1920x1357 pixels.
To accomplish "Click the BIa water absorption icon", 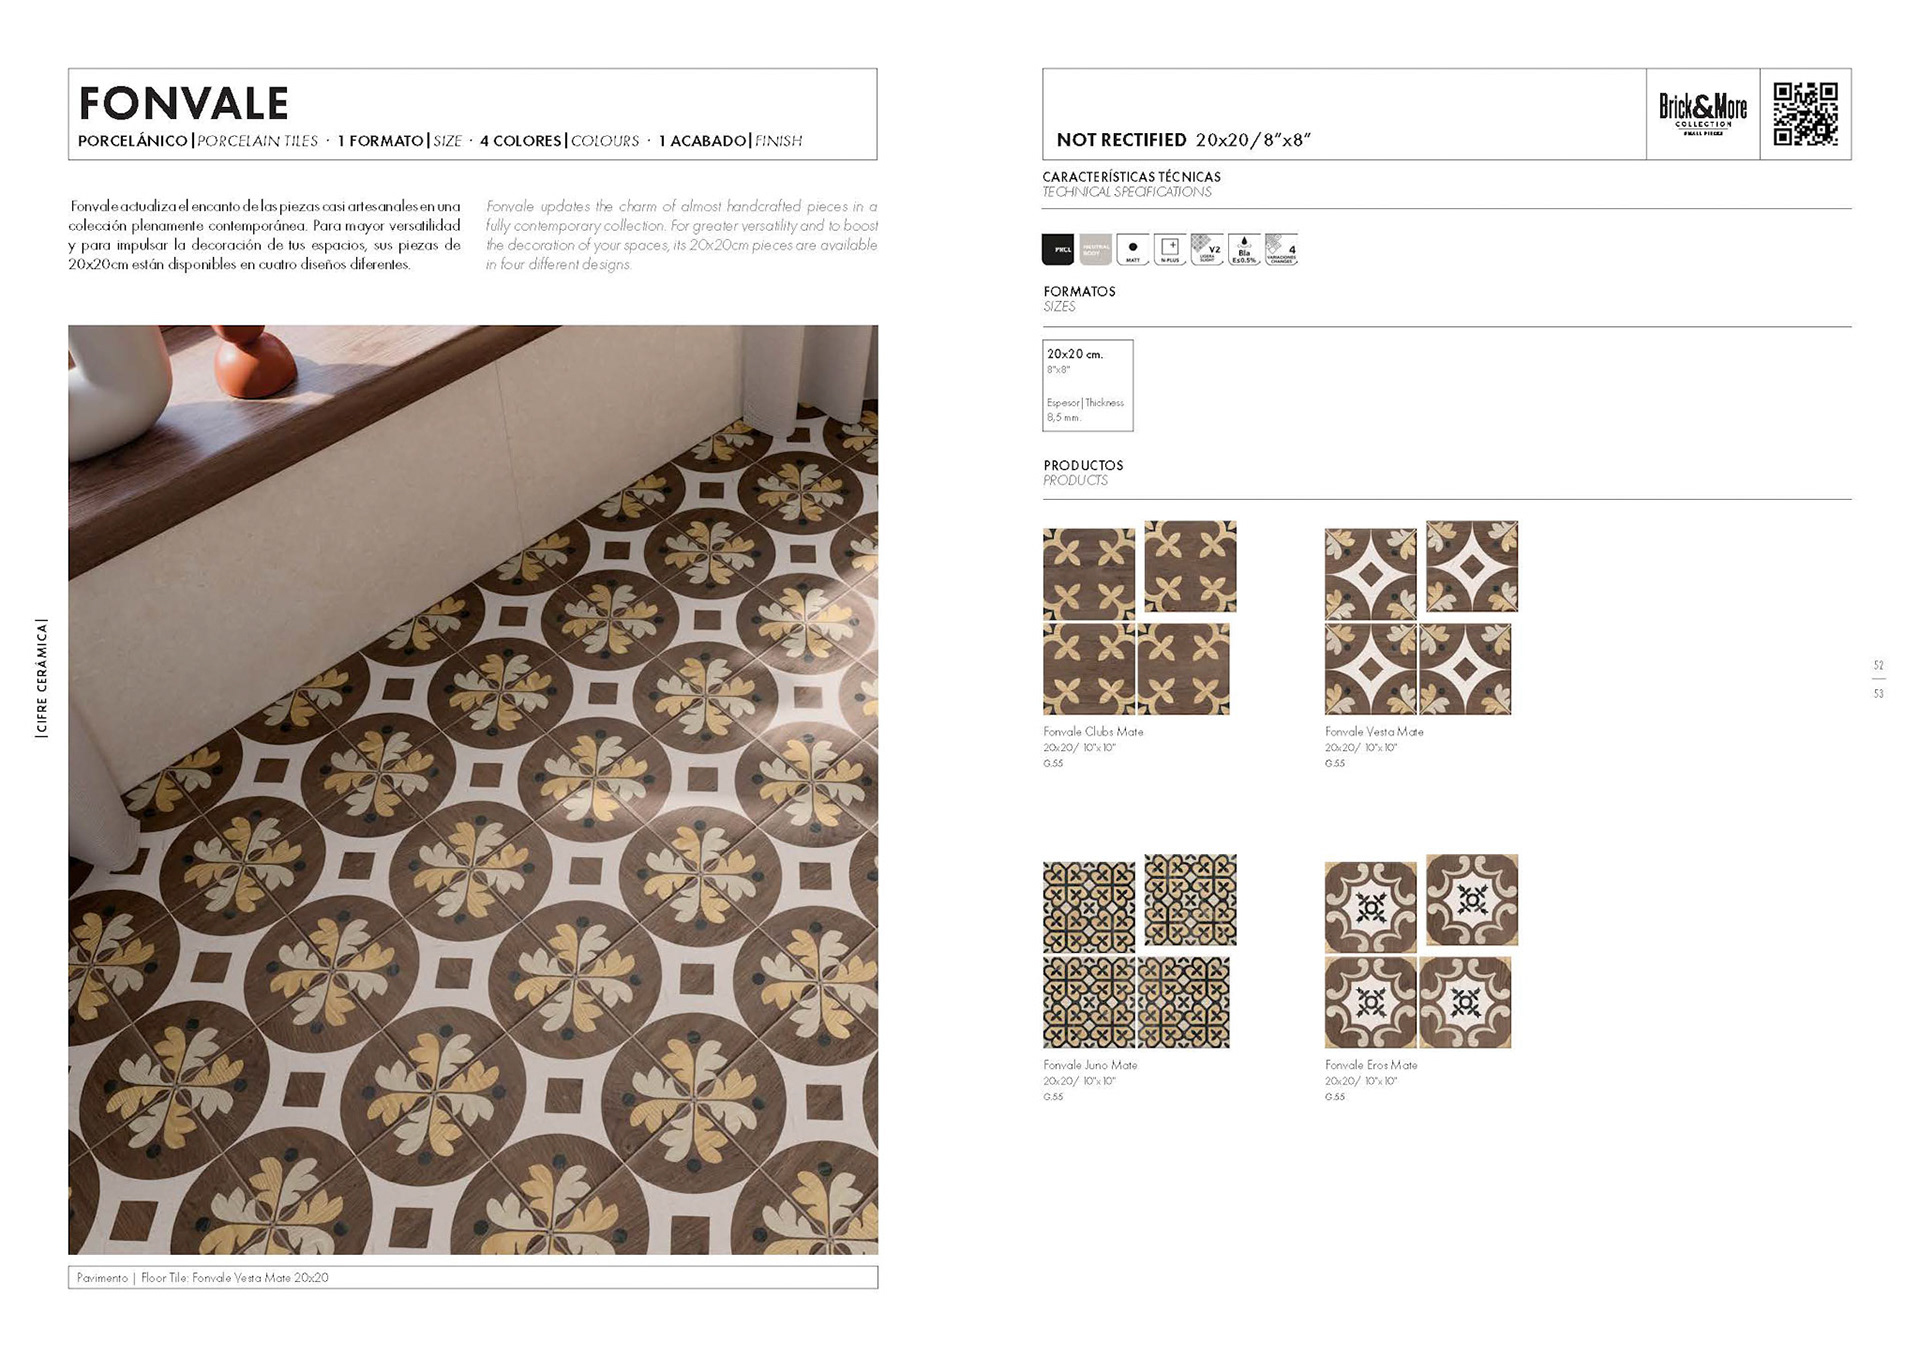I will 1244,250.
